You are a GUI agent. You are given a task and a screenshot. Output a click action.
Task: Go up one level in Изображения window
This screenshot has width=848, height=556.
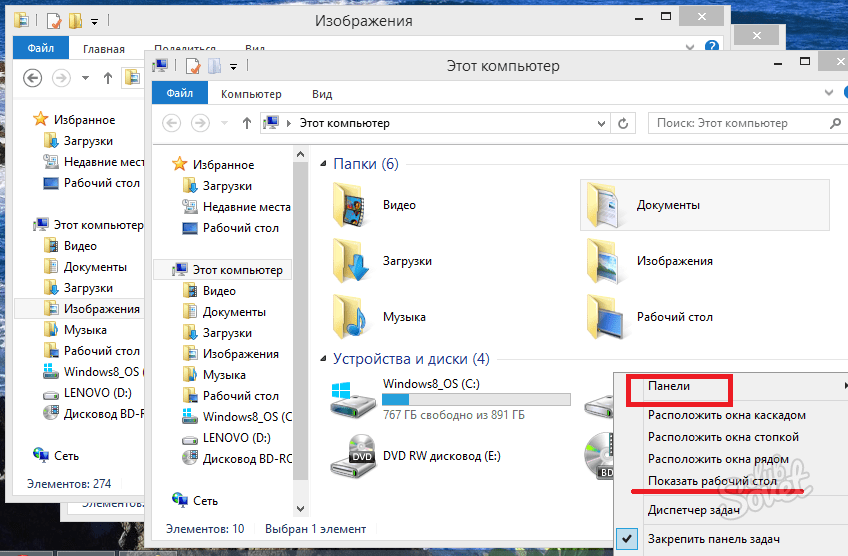tap(108, 78)
